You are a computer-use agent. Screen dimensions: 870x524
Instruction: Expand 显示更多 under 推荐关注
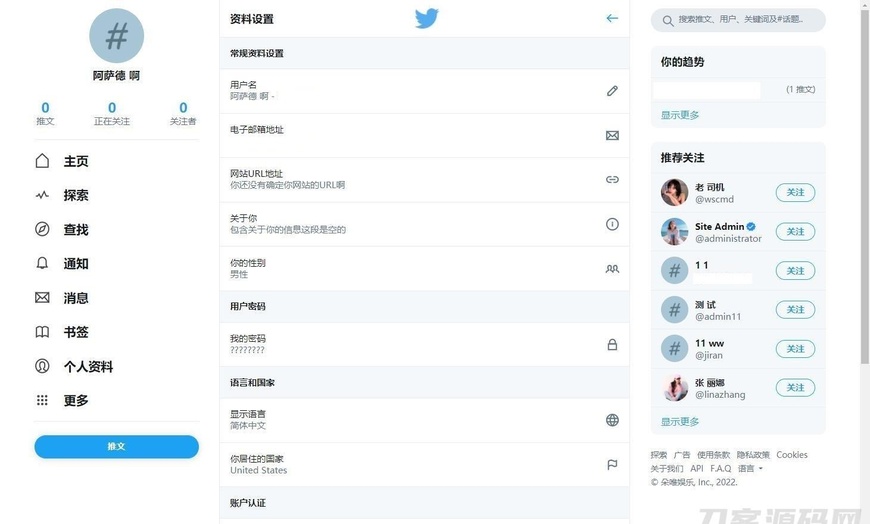coord(680,422)
